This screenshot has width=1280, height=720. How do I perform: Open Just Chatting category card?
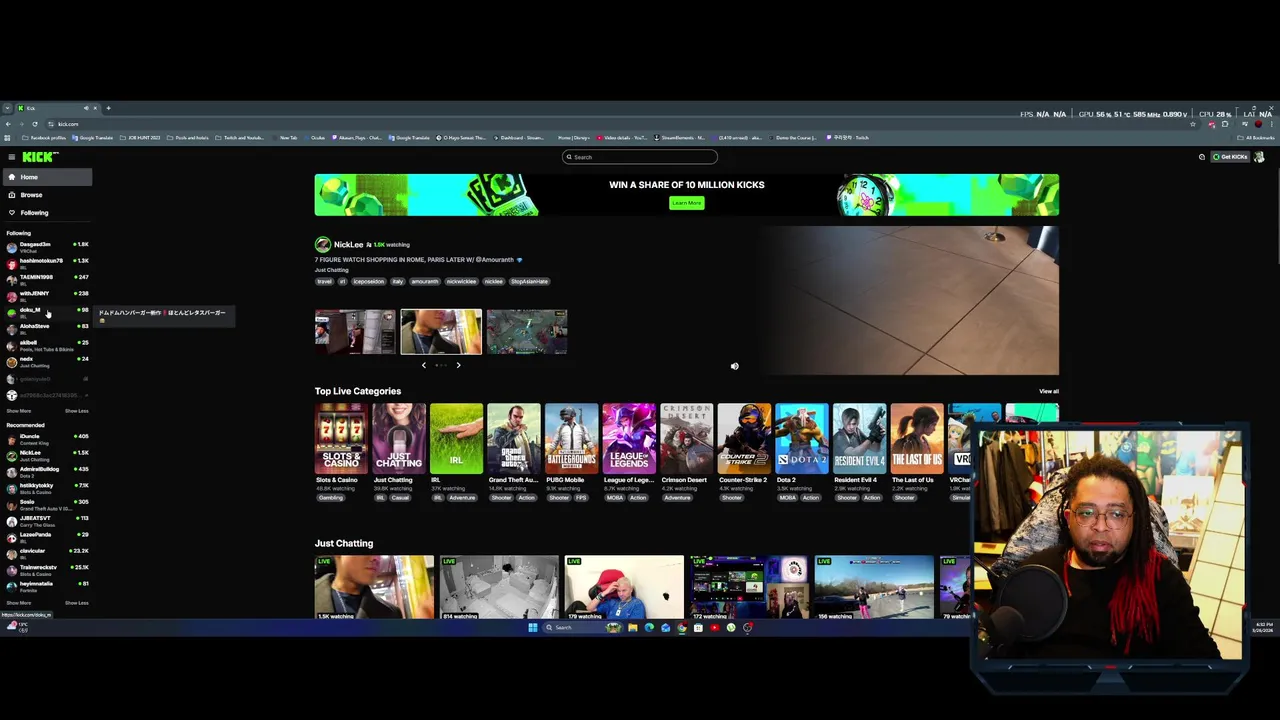pos(398,438)
